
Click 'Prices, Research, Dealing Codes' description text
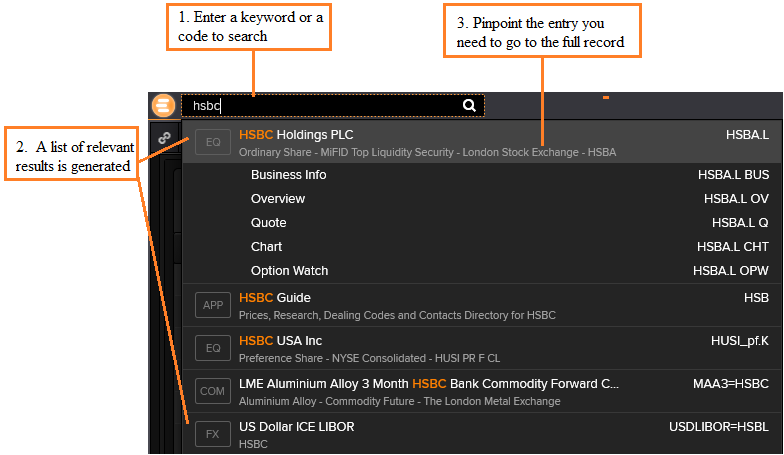pyautogui.click(x=398, y=315)
